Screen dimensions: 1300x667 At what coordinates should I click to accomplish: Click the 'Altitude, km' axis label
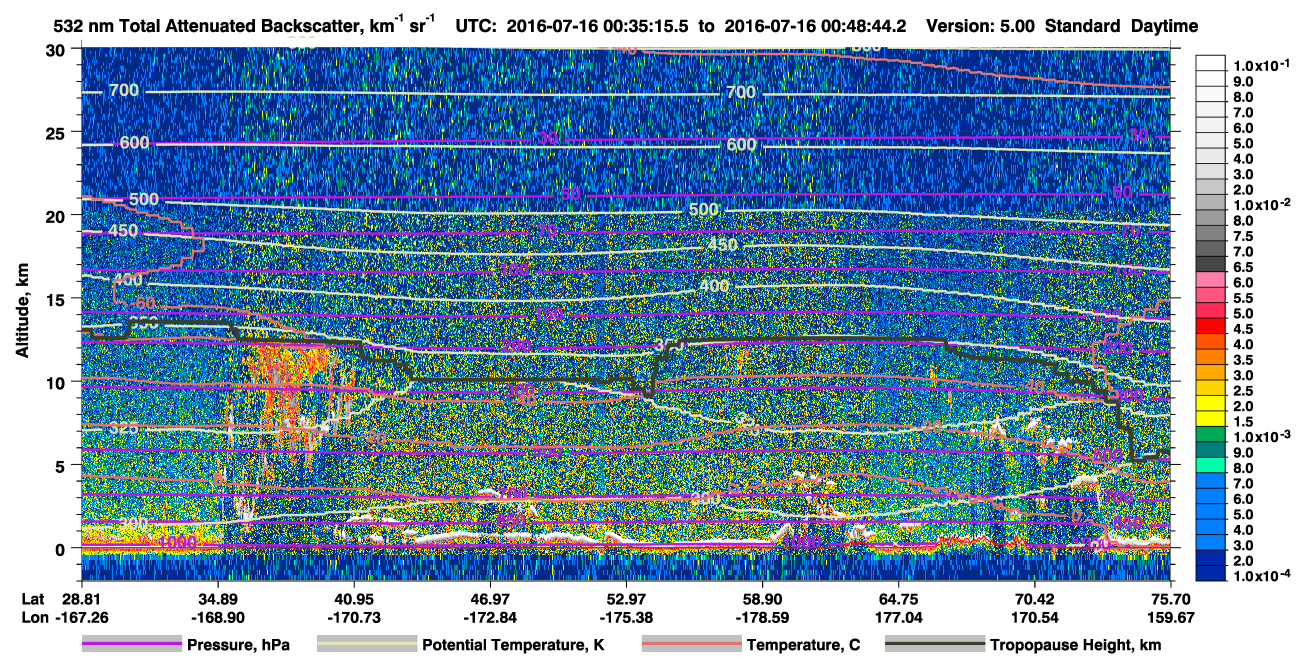(22, 313)
